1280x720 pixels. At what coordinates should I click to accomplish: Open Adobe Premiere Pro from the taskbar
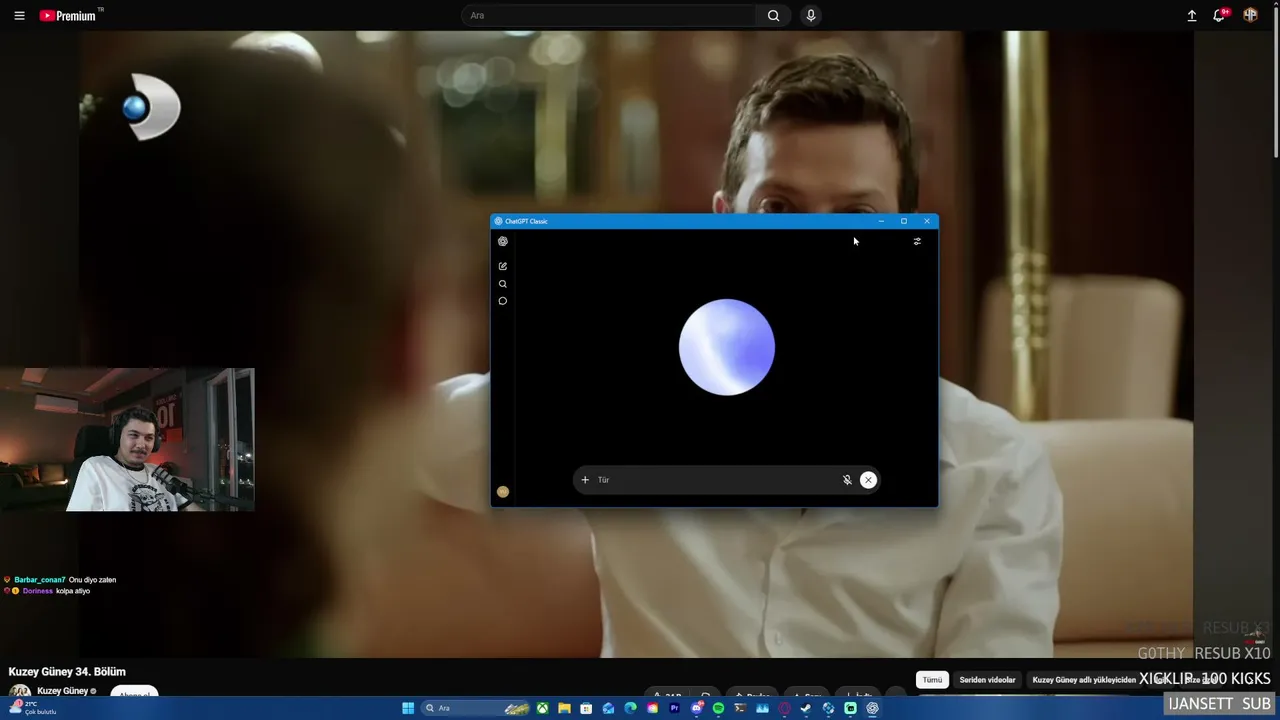coord(674,708)
